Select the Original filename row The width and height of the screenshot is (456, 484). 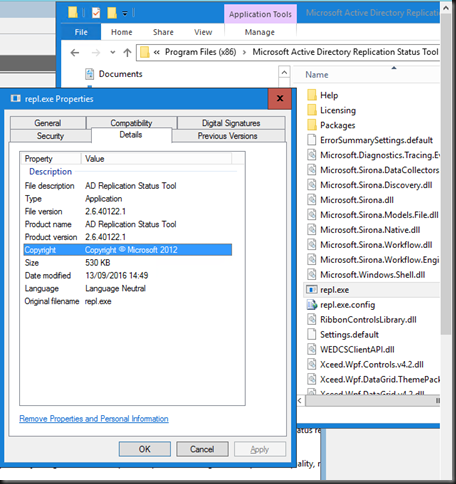click(128, 301)
